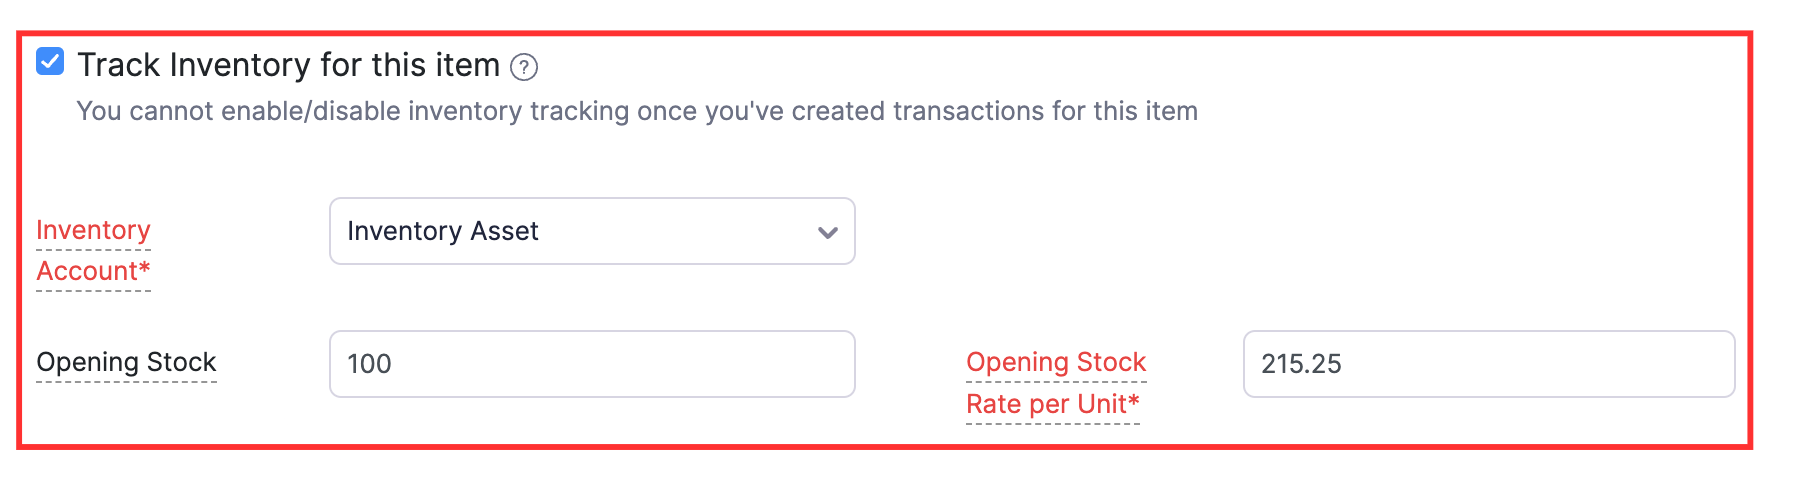1796x498 pixels.
Task: Click the left 'Opening Stock' dashed label
Action: (126, 362)
